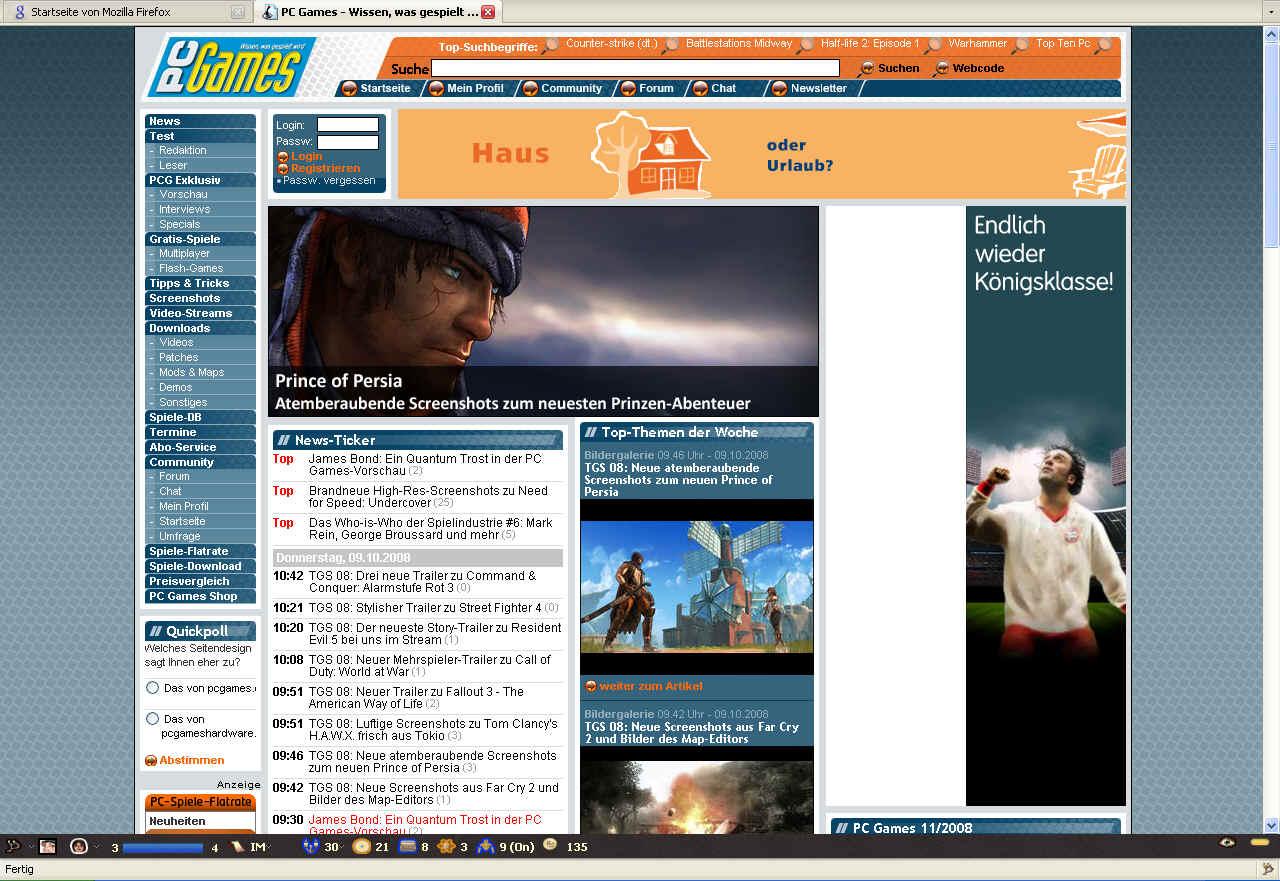The image size is (1280, 881).
Task: Click the gold coin icon showing 21
Action: (x=361, y=847)
